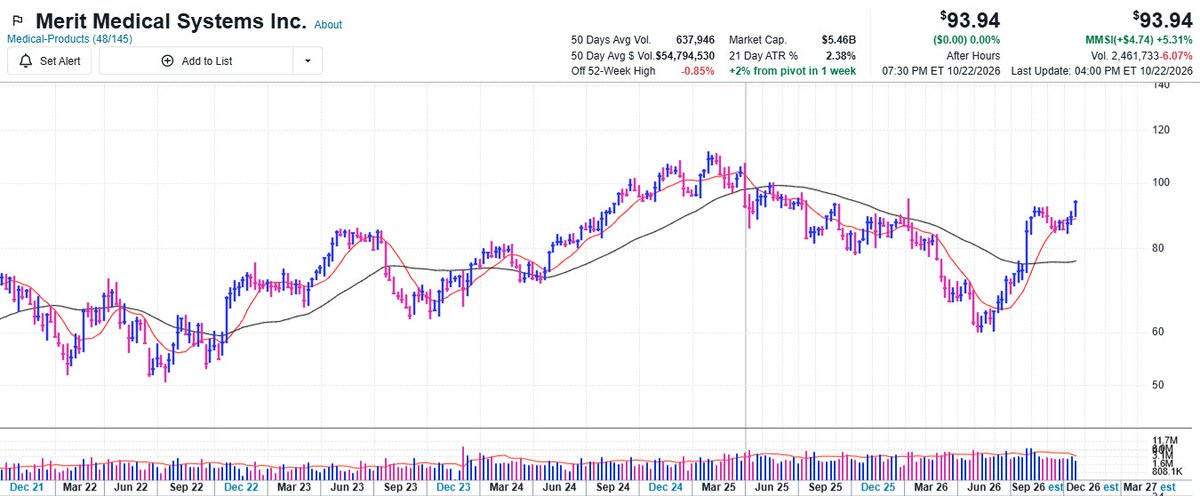1200x496 pixels.
Task: Click the 11.7M volume scale label
Action: (1164, 440)
